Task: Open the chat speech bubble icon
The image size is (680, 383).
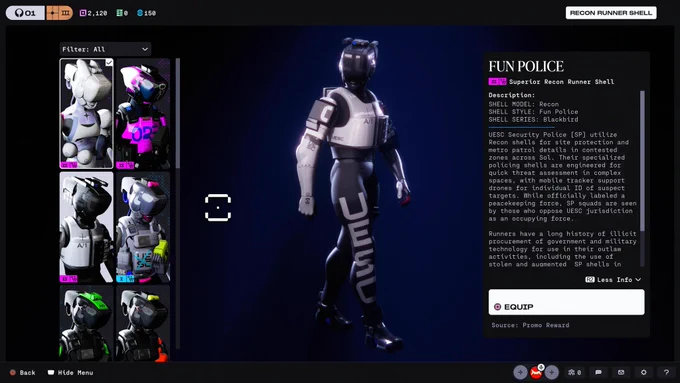Action: pos(598,372)
